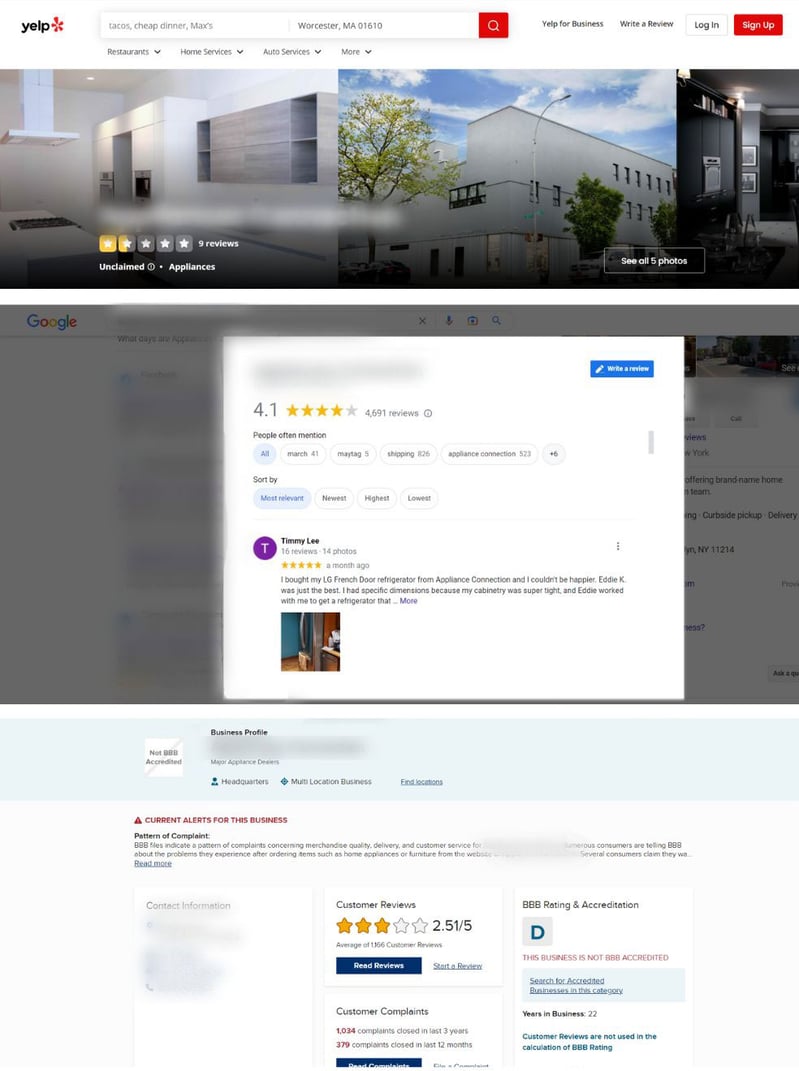The image size is (799, 1071).
Task: Sort reviews by Most relevant
Action: point(282,499)
